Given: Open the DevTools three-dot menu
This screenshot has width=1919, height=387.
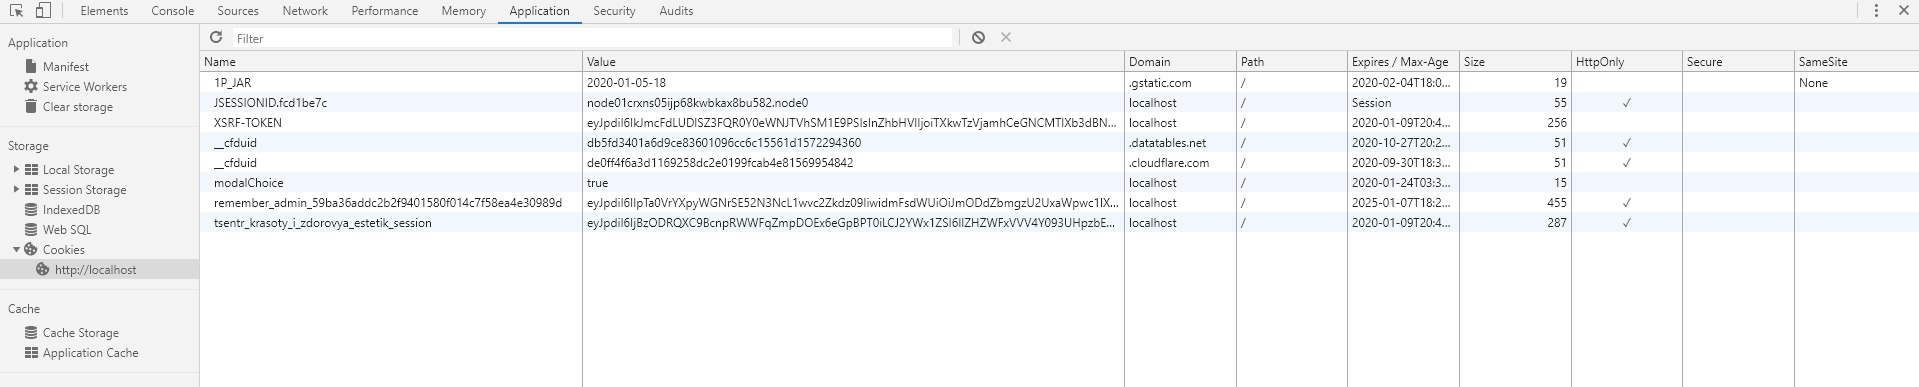Looking at the screenshot, I should (x=1876, y=11).
